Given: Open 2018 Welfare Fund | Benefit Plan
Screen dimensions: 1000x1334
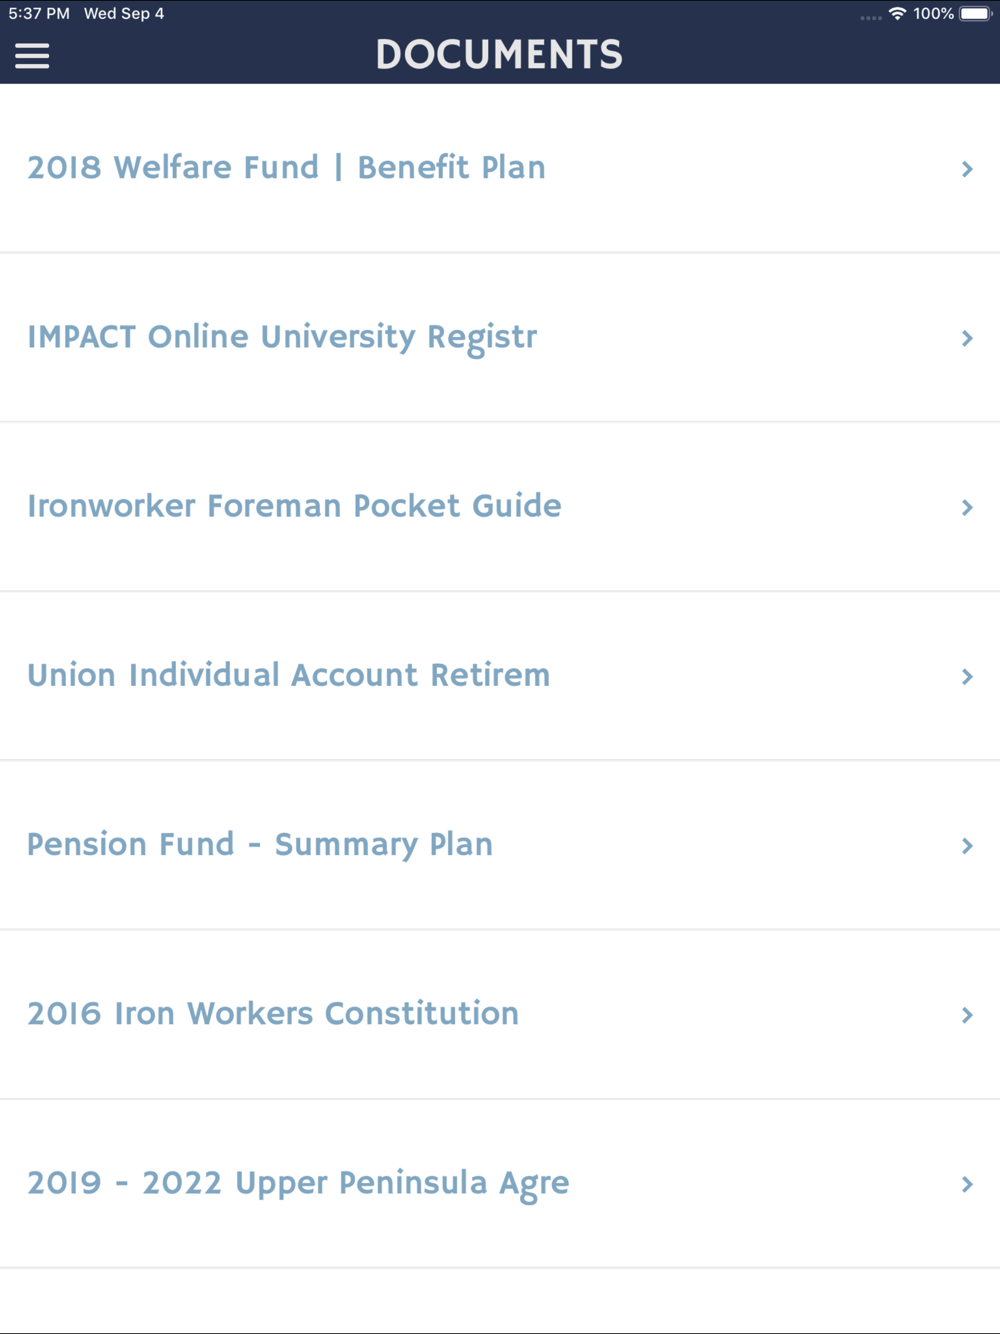Looking at the screenshot, I should point(500,168).
